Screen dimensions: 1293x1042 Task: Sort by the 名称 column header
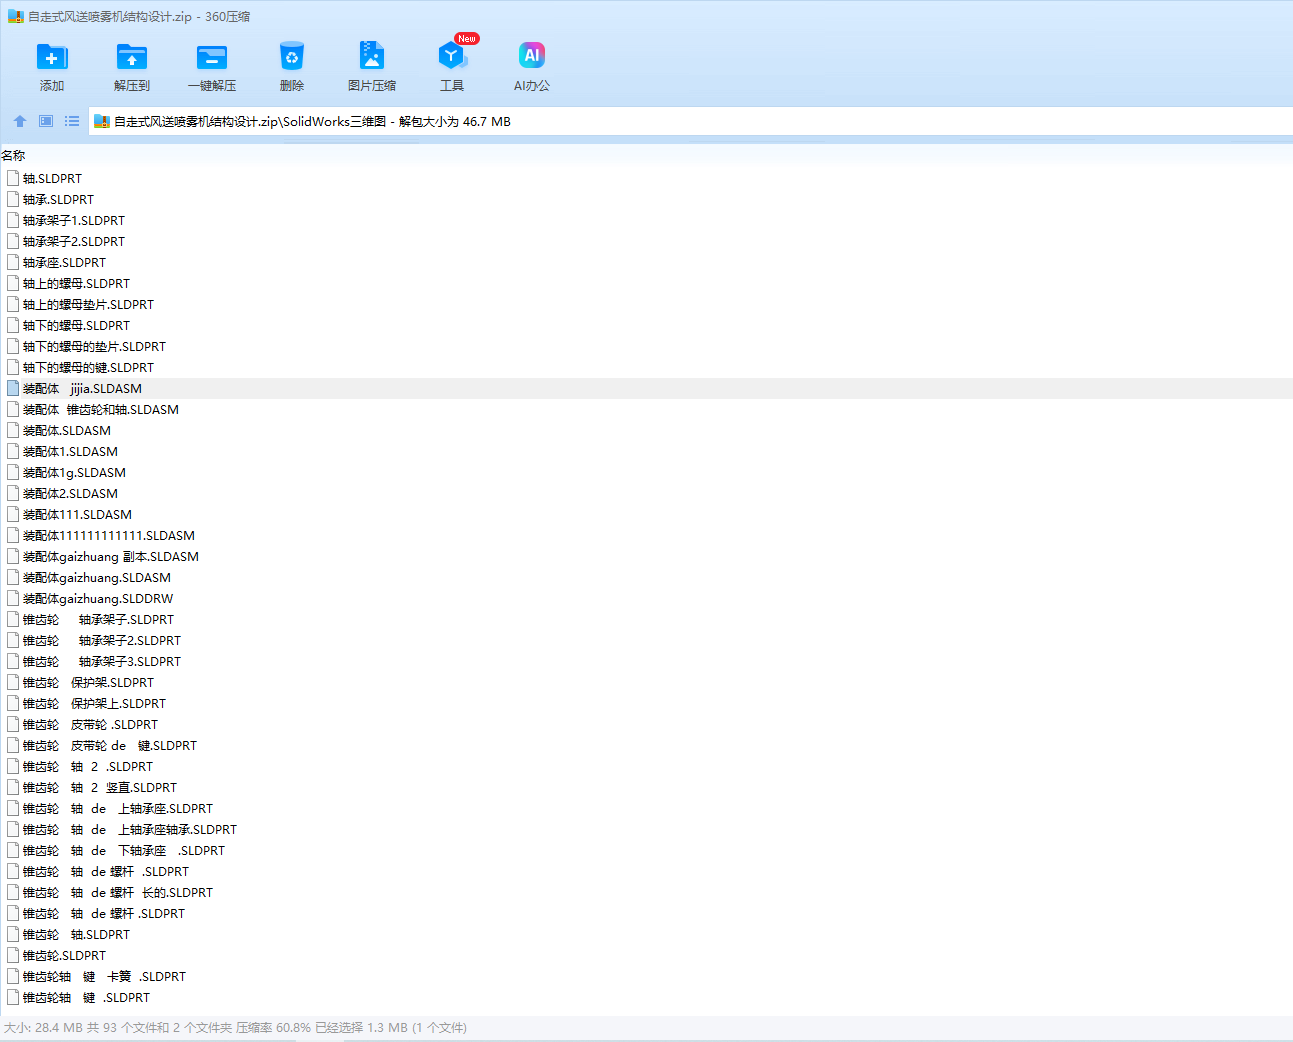pyautogui.click(x=13, y=155)
